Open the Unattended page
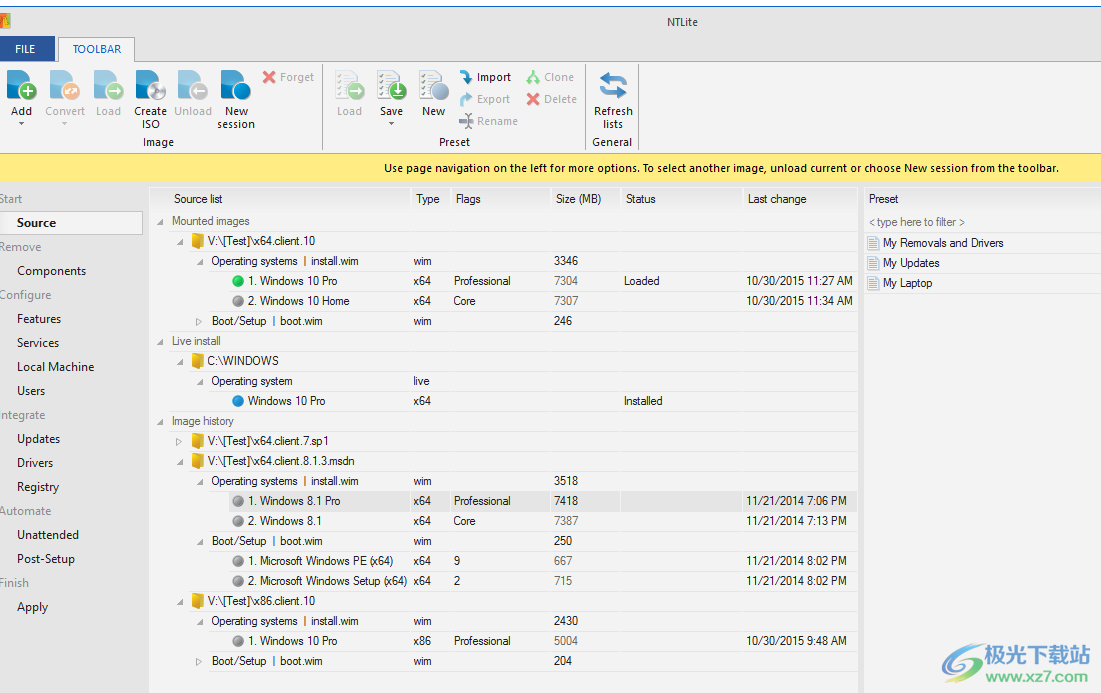Screen dimensions: 1101x693 point(48,535)
